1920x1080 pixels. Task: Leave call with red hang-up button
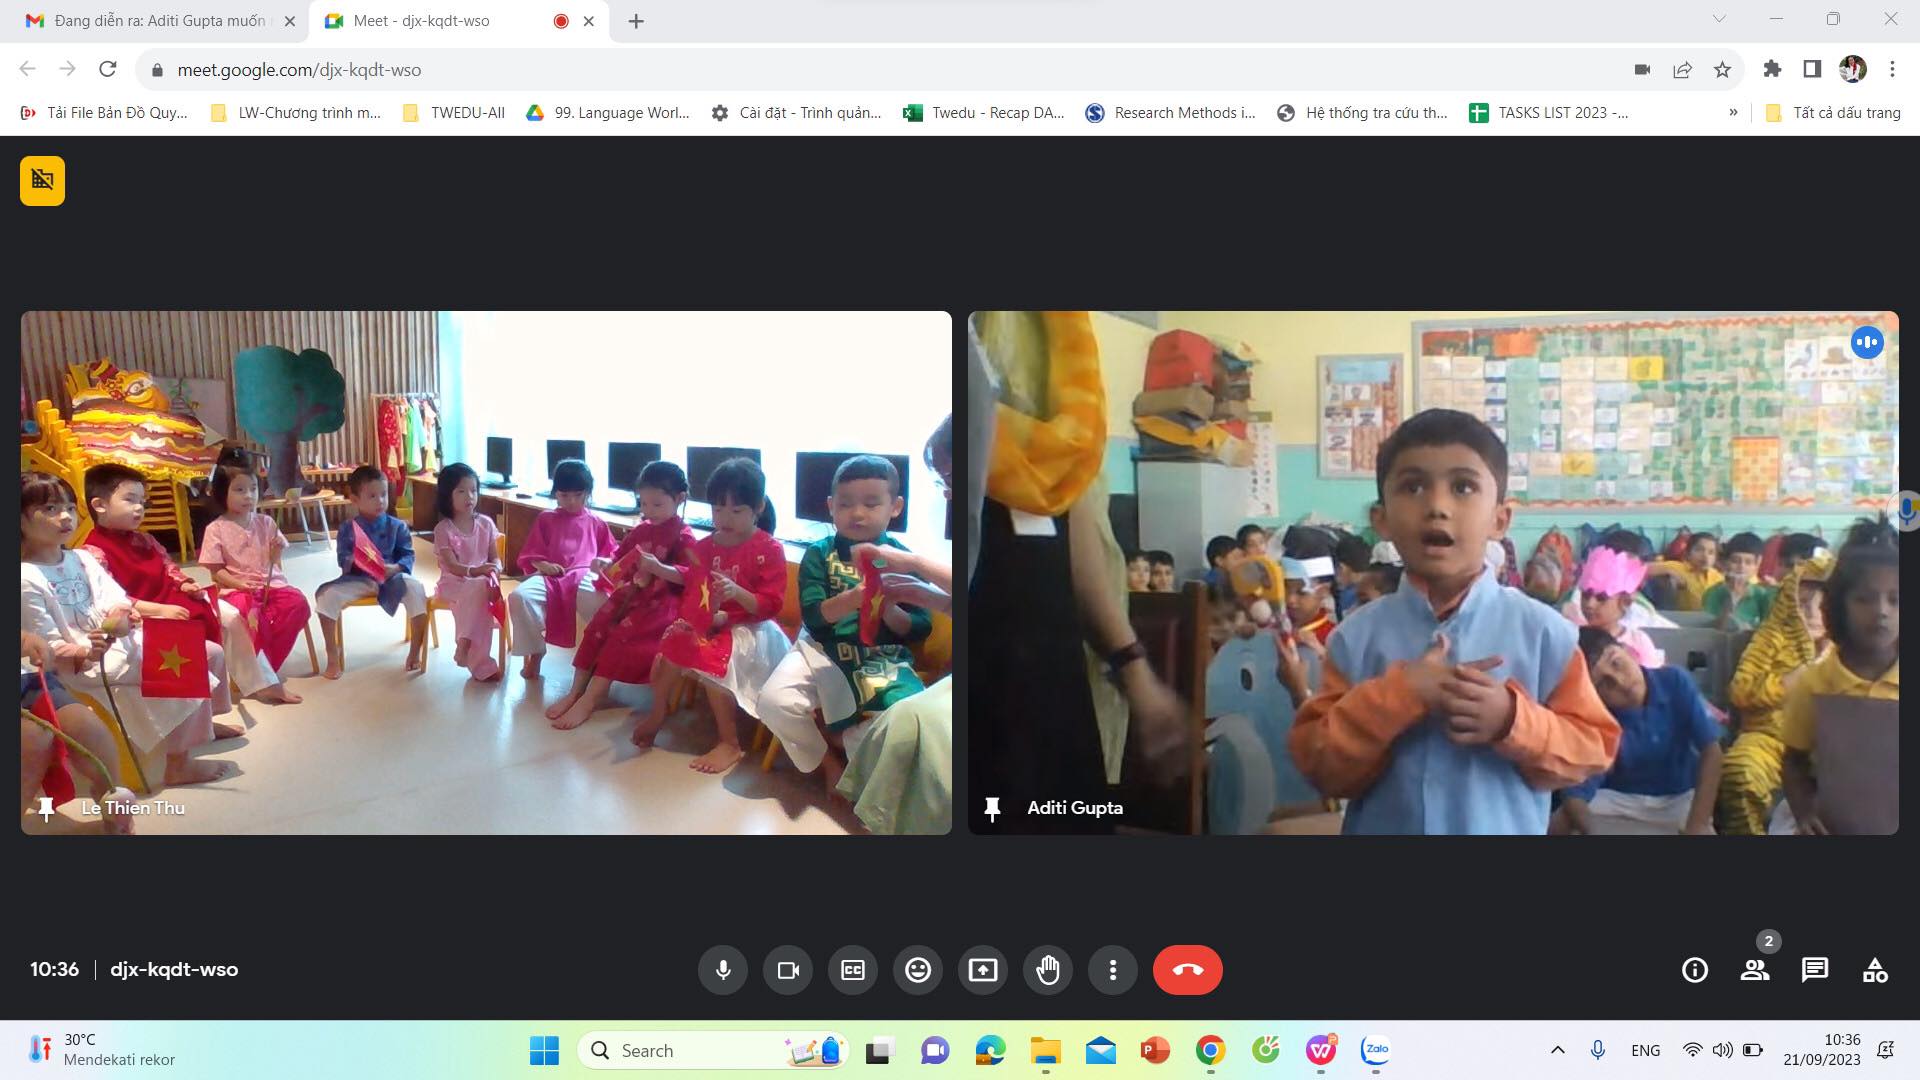tap(1188, 970)
